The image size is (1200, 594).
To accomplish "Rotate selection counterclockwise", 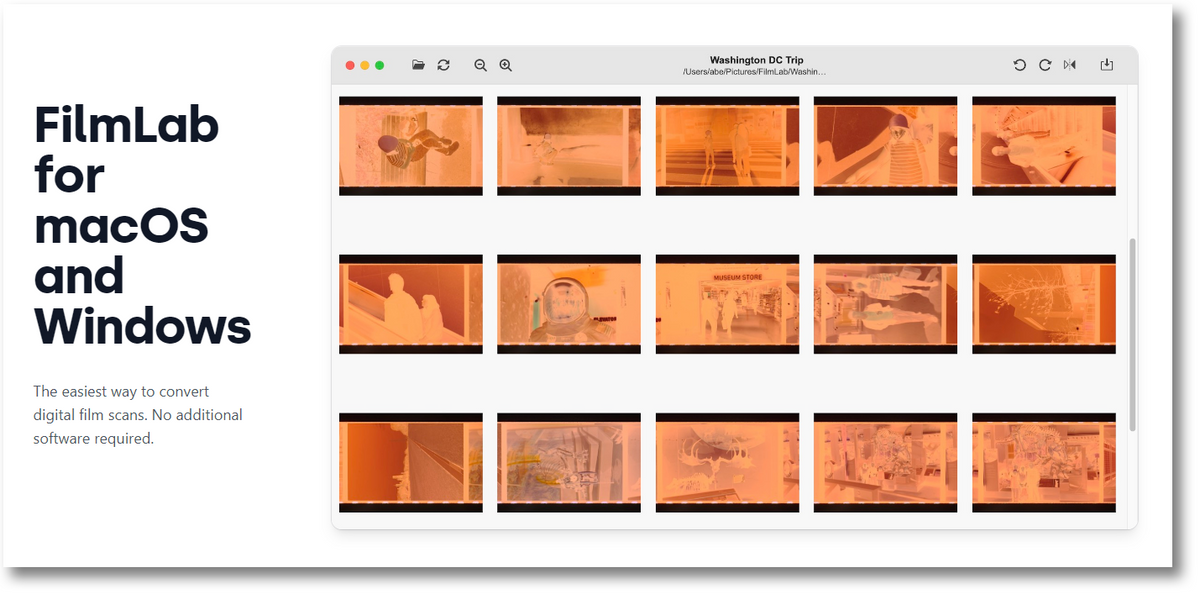I will tap(1019, 64).
